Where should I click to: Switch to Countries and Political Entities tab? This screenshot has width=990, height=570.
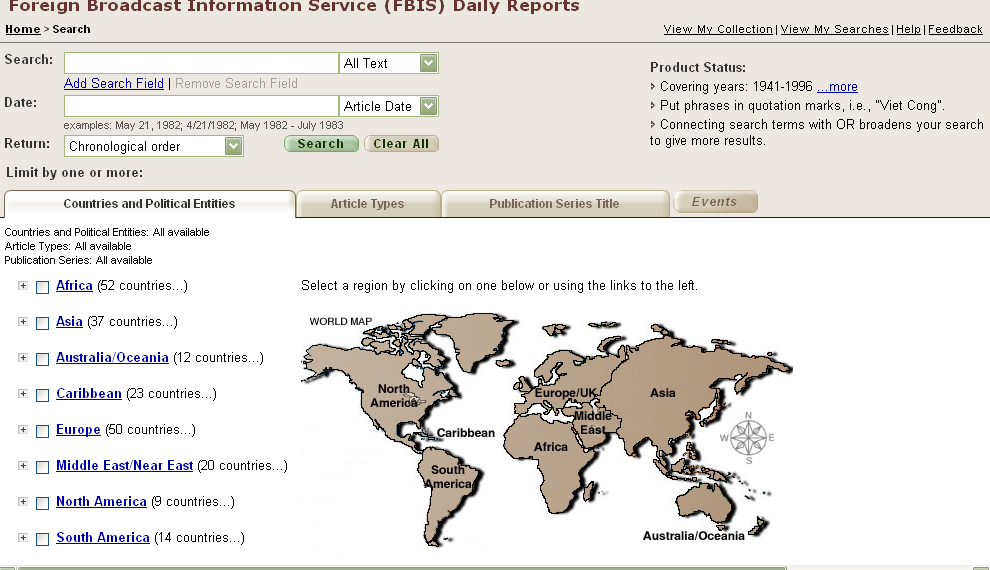[150, 204]
